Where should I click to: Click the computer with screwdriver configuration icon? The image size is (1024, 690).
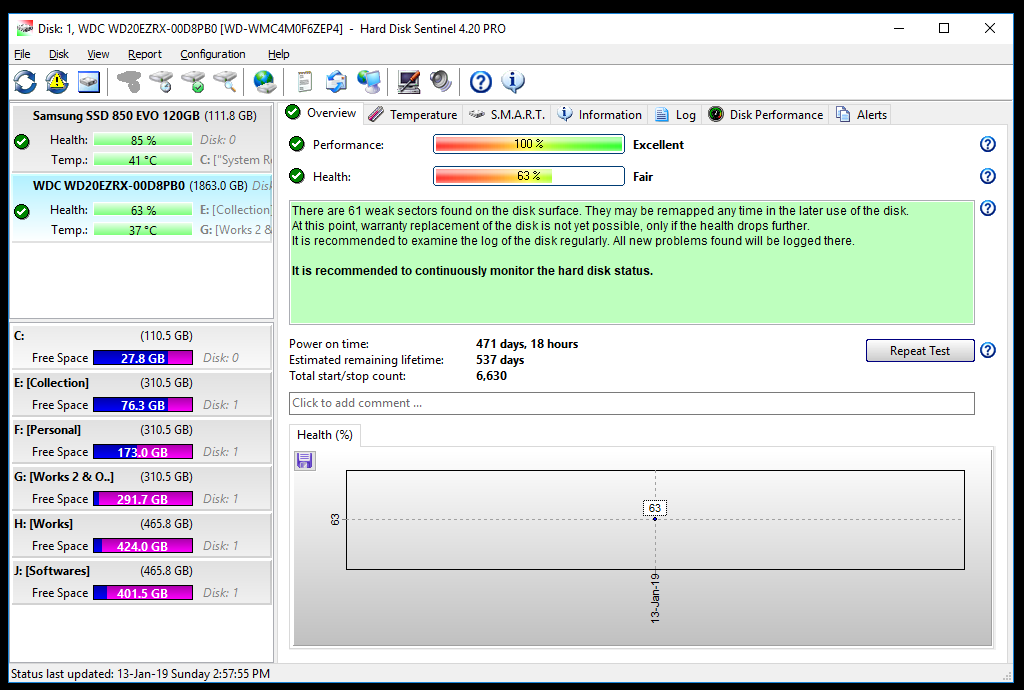coord(409,82)
